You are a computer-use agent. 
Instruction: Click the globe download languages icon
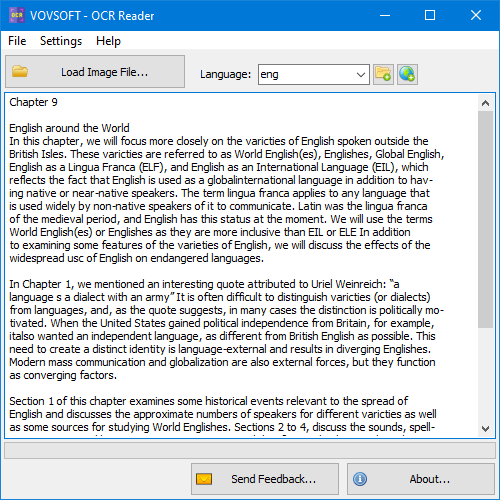(407, 74)
